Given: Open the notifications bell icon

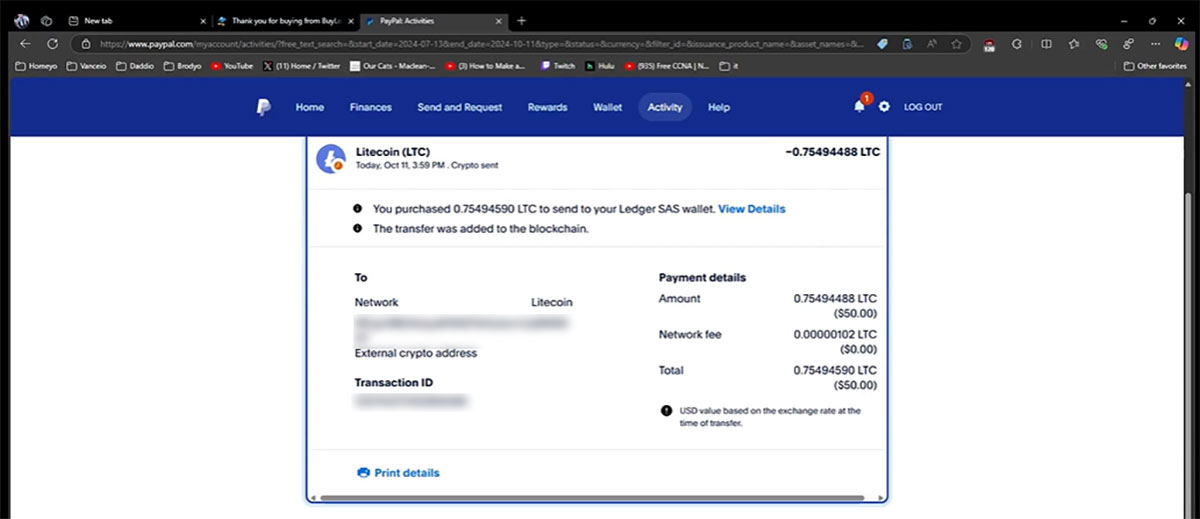Looking at the screenshot, I should (x=859, y=106).
